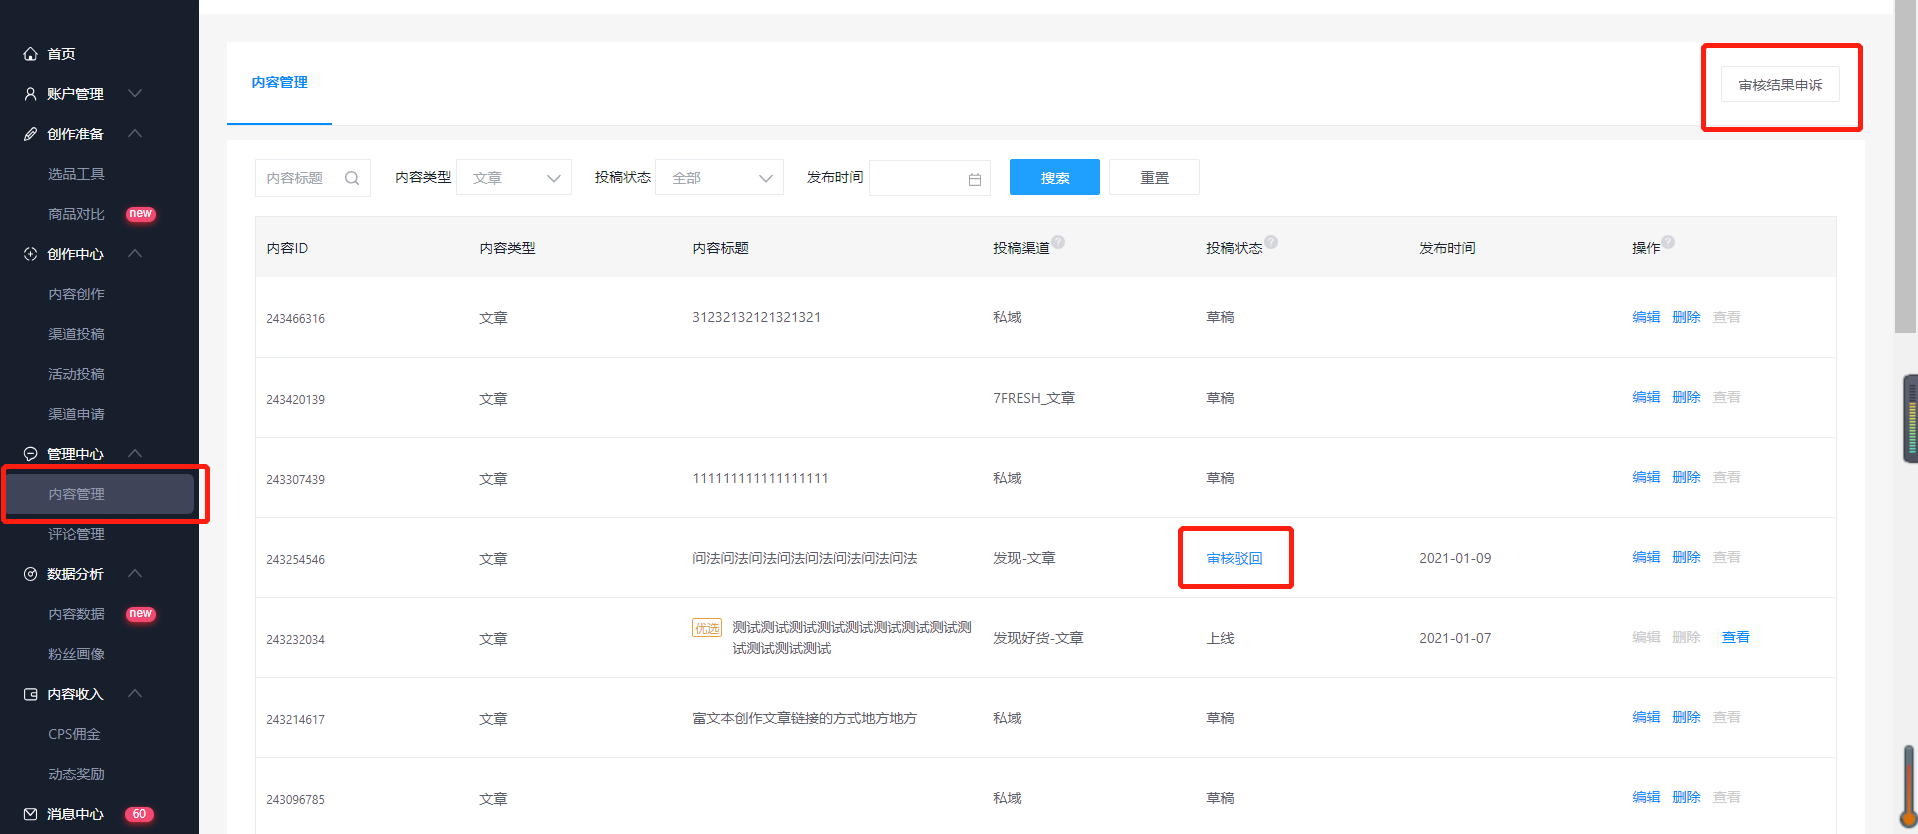Open 粉丝画像 sidebar item
This screenshot has width=1918, height=834.
coord(76,654)
